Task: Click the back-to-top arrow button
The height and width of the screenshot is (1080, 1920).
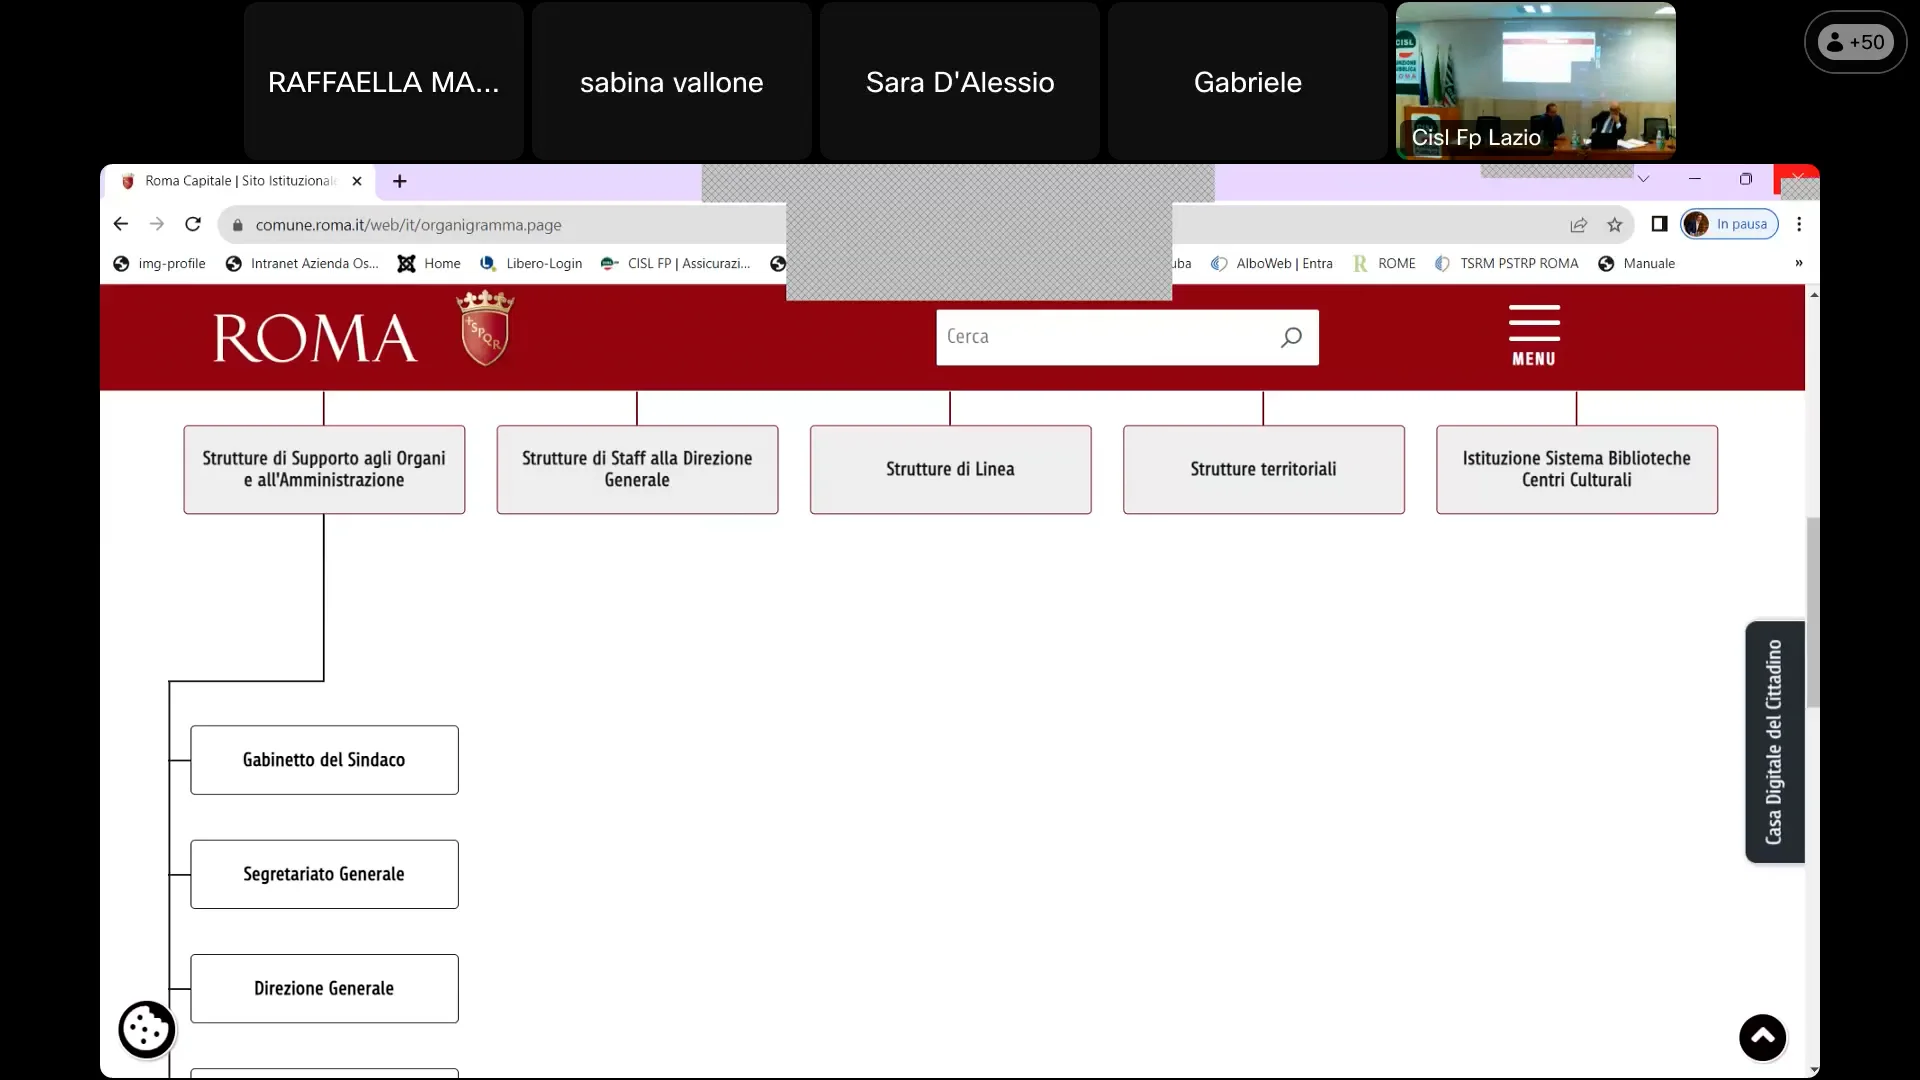Action: click(1763, 1038)
